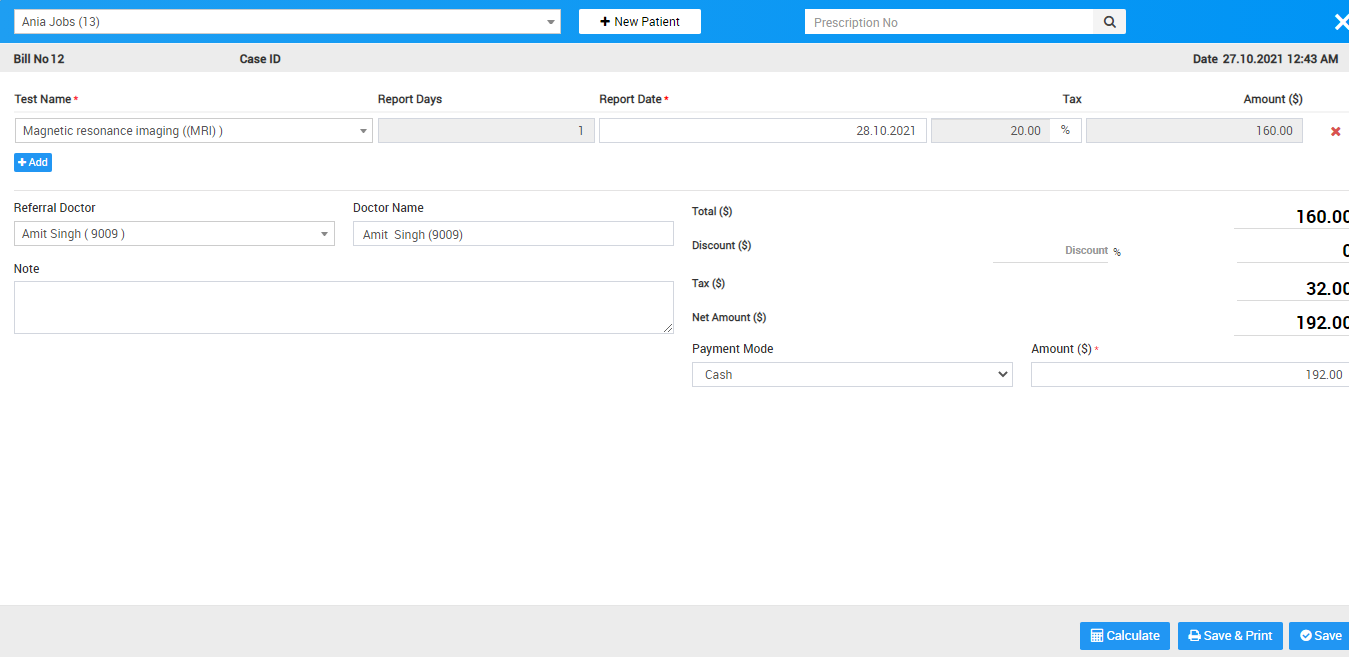Add another test row with Add button
The width and height of the screenshot is (1349, 657).
33,162
